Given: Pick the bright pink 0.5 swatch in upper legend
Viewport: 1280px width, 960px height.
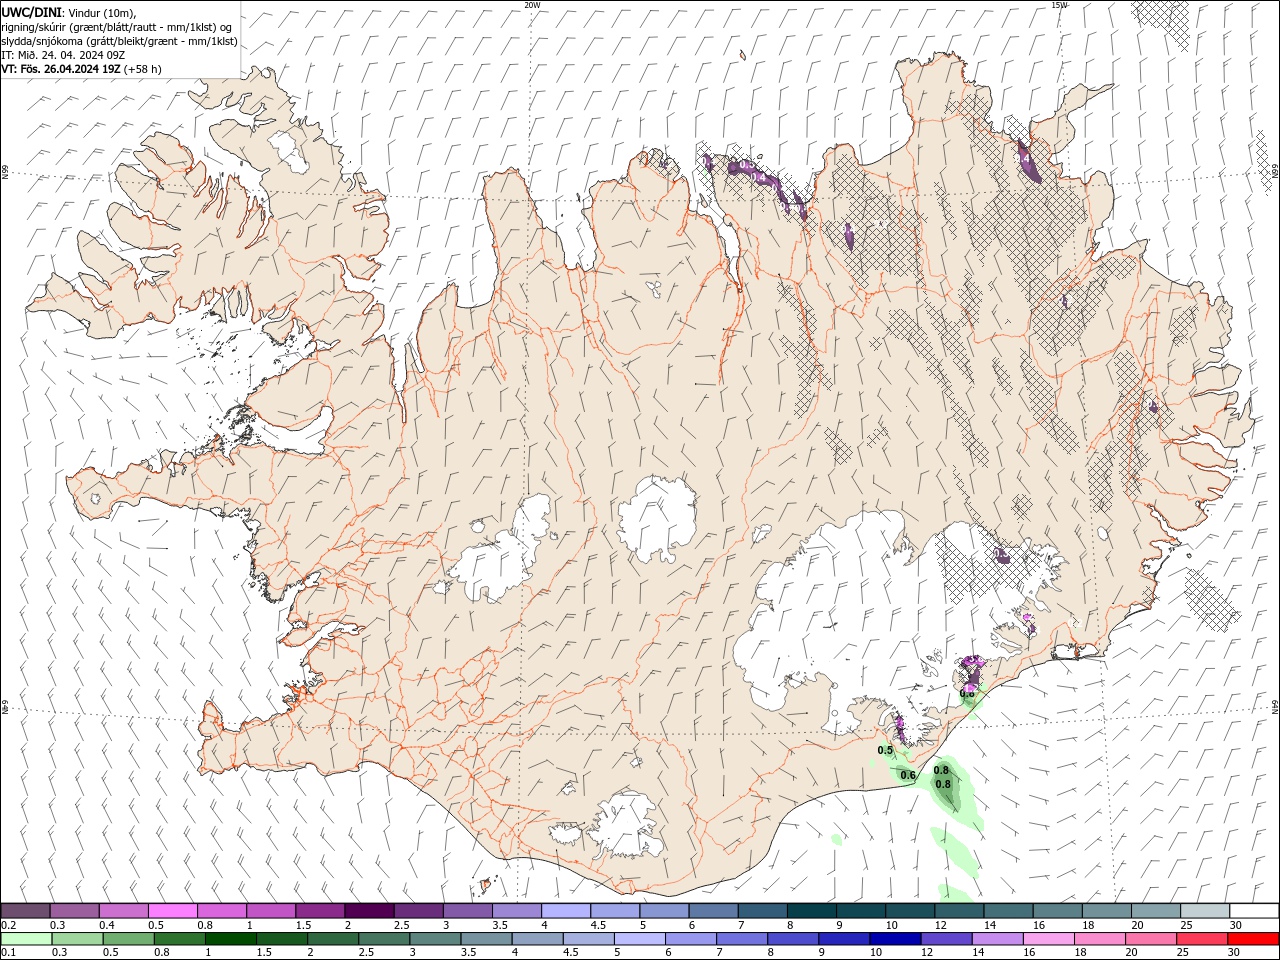Looking at the screenshot, I should click(x=172, y=911).
